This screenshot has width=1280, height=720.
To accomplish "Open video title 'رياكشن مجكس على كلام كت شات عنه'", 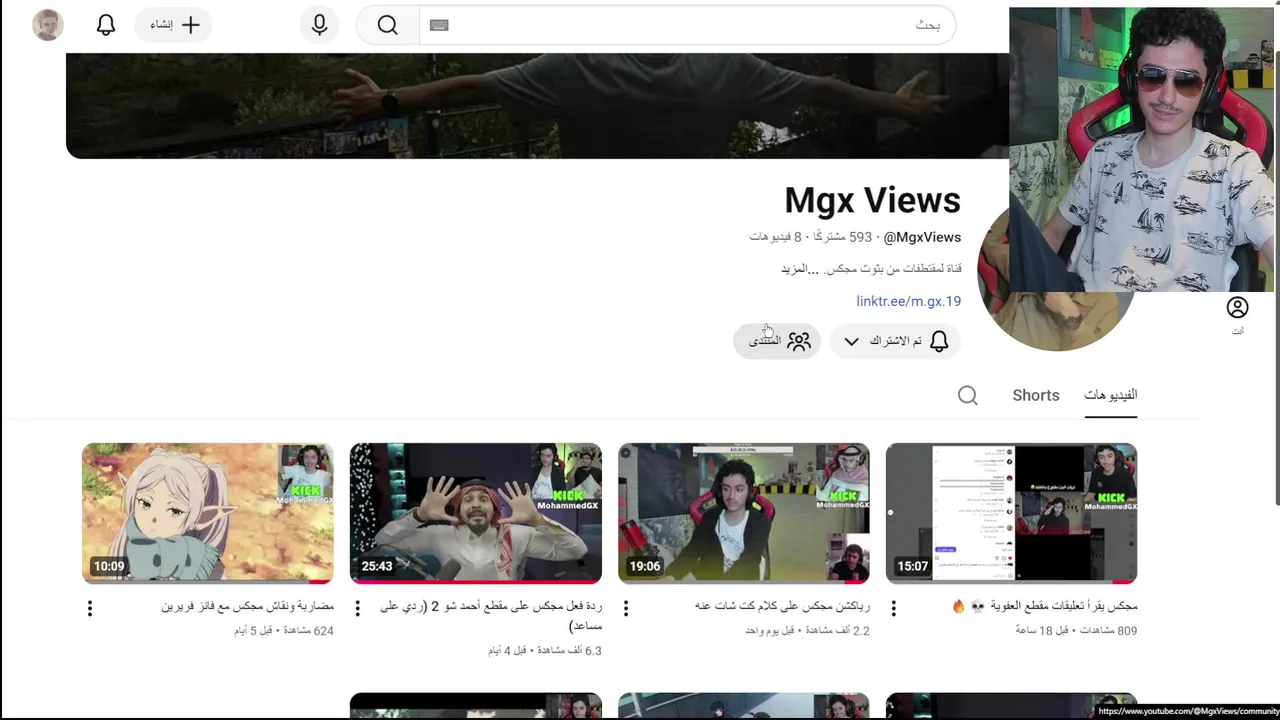I will click(x=782, y=606).
